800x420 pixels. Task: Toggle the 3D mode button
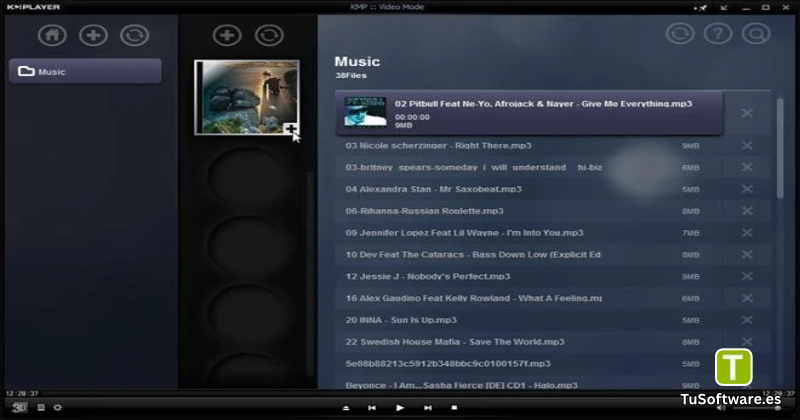(x=19, y=407)
